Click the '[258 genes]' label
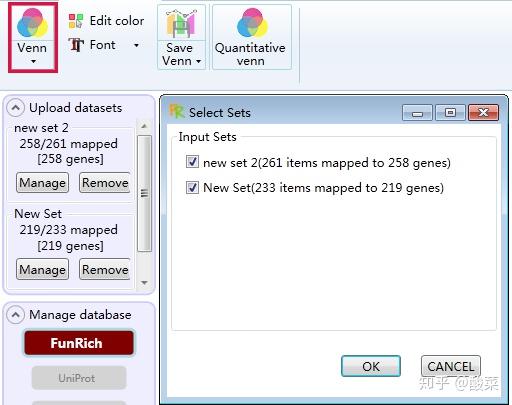512x405 pixels. point(70,159)
